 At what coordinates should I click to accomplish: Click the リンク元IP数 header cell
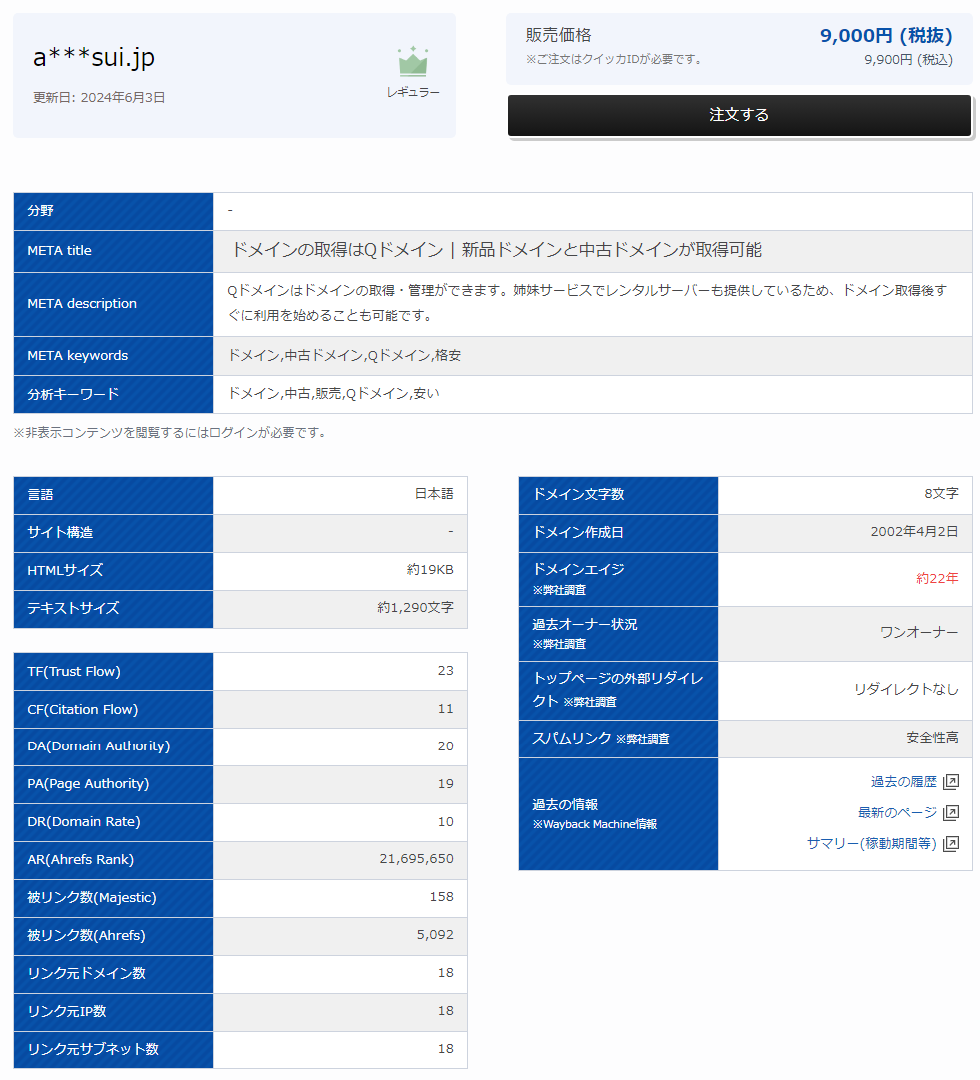coord(114,1012)
